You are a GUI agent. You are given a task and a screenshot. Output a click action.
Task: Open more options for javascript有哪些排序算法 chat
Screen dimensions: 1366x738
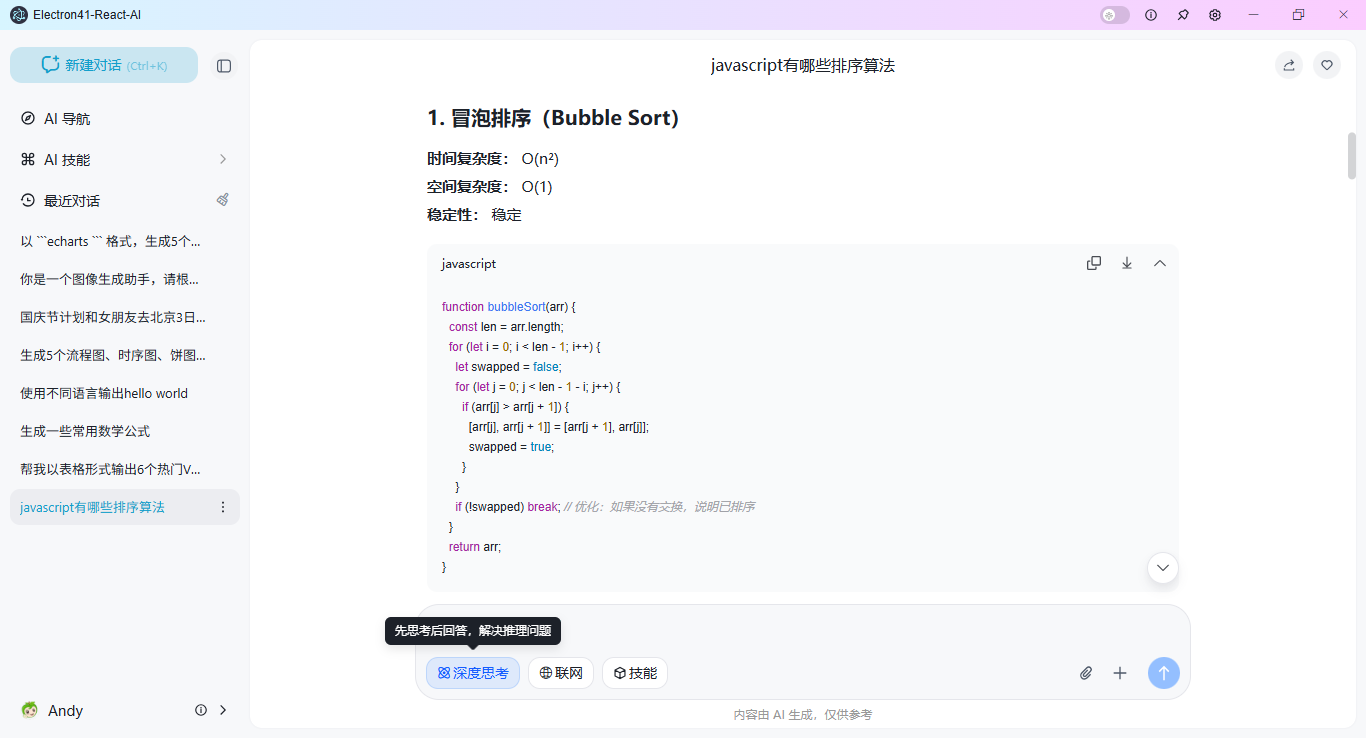(x=223, y=507)
